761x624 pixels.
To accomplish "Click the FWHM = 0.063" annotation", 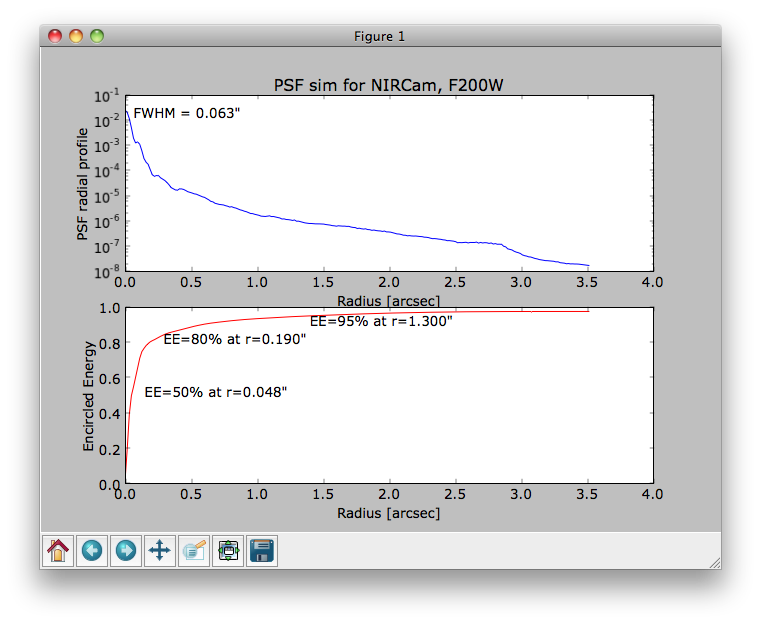I will click(187, 113).
